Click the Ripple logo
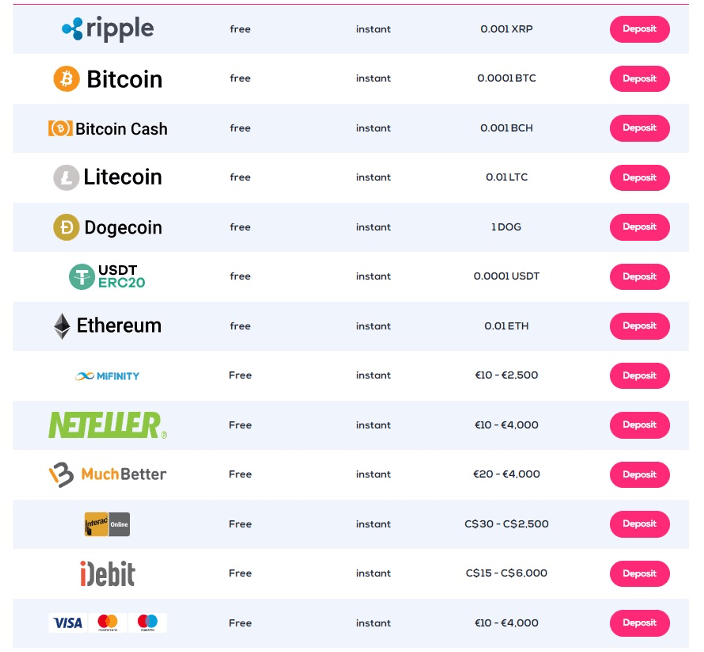 [x=108, y=29]
